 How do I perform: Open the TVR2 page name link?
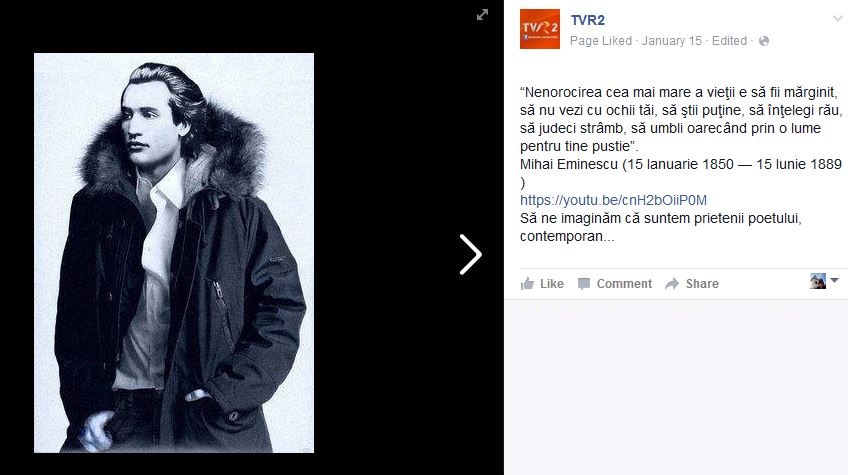click(587, 21)
